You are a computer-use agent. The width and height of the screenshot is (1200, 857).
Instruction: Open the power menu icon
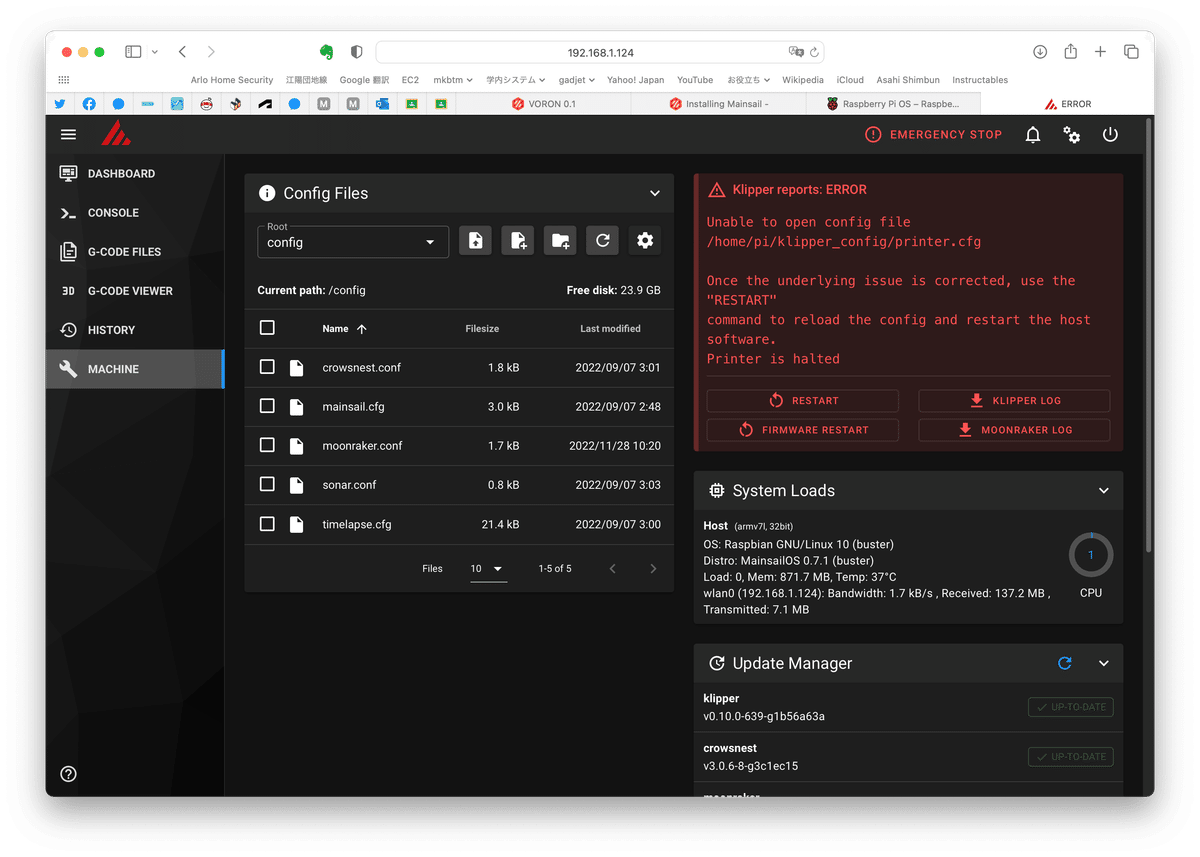pyautogui.click(x=1110, y=134)
